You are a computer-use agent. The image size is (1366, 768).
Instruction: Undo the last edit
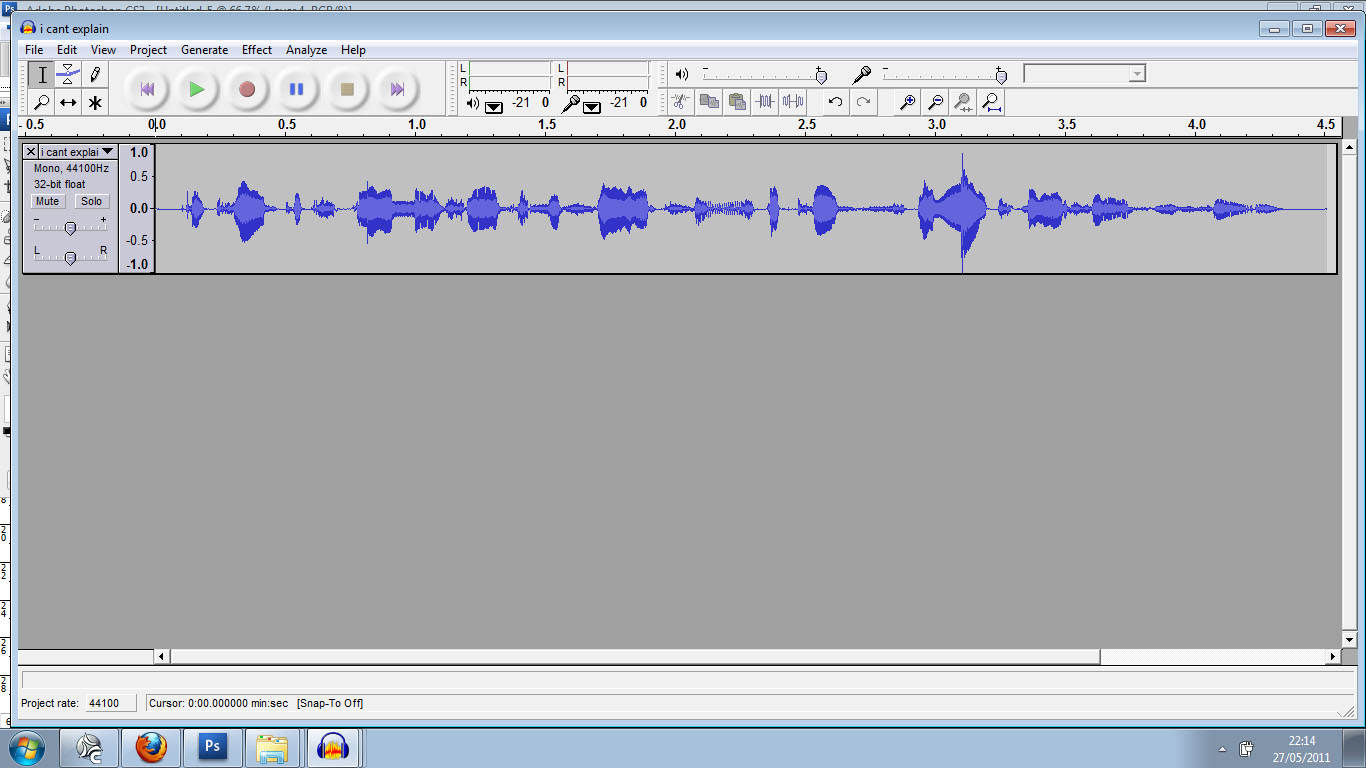835,102
